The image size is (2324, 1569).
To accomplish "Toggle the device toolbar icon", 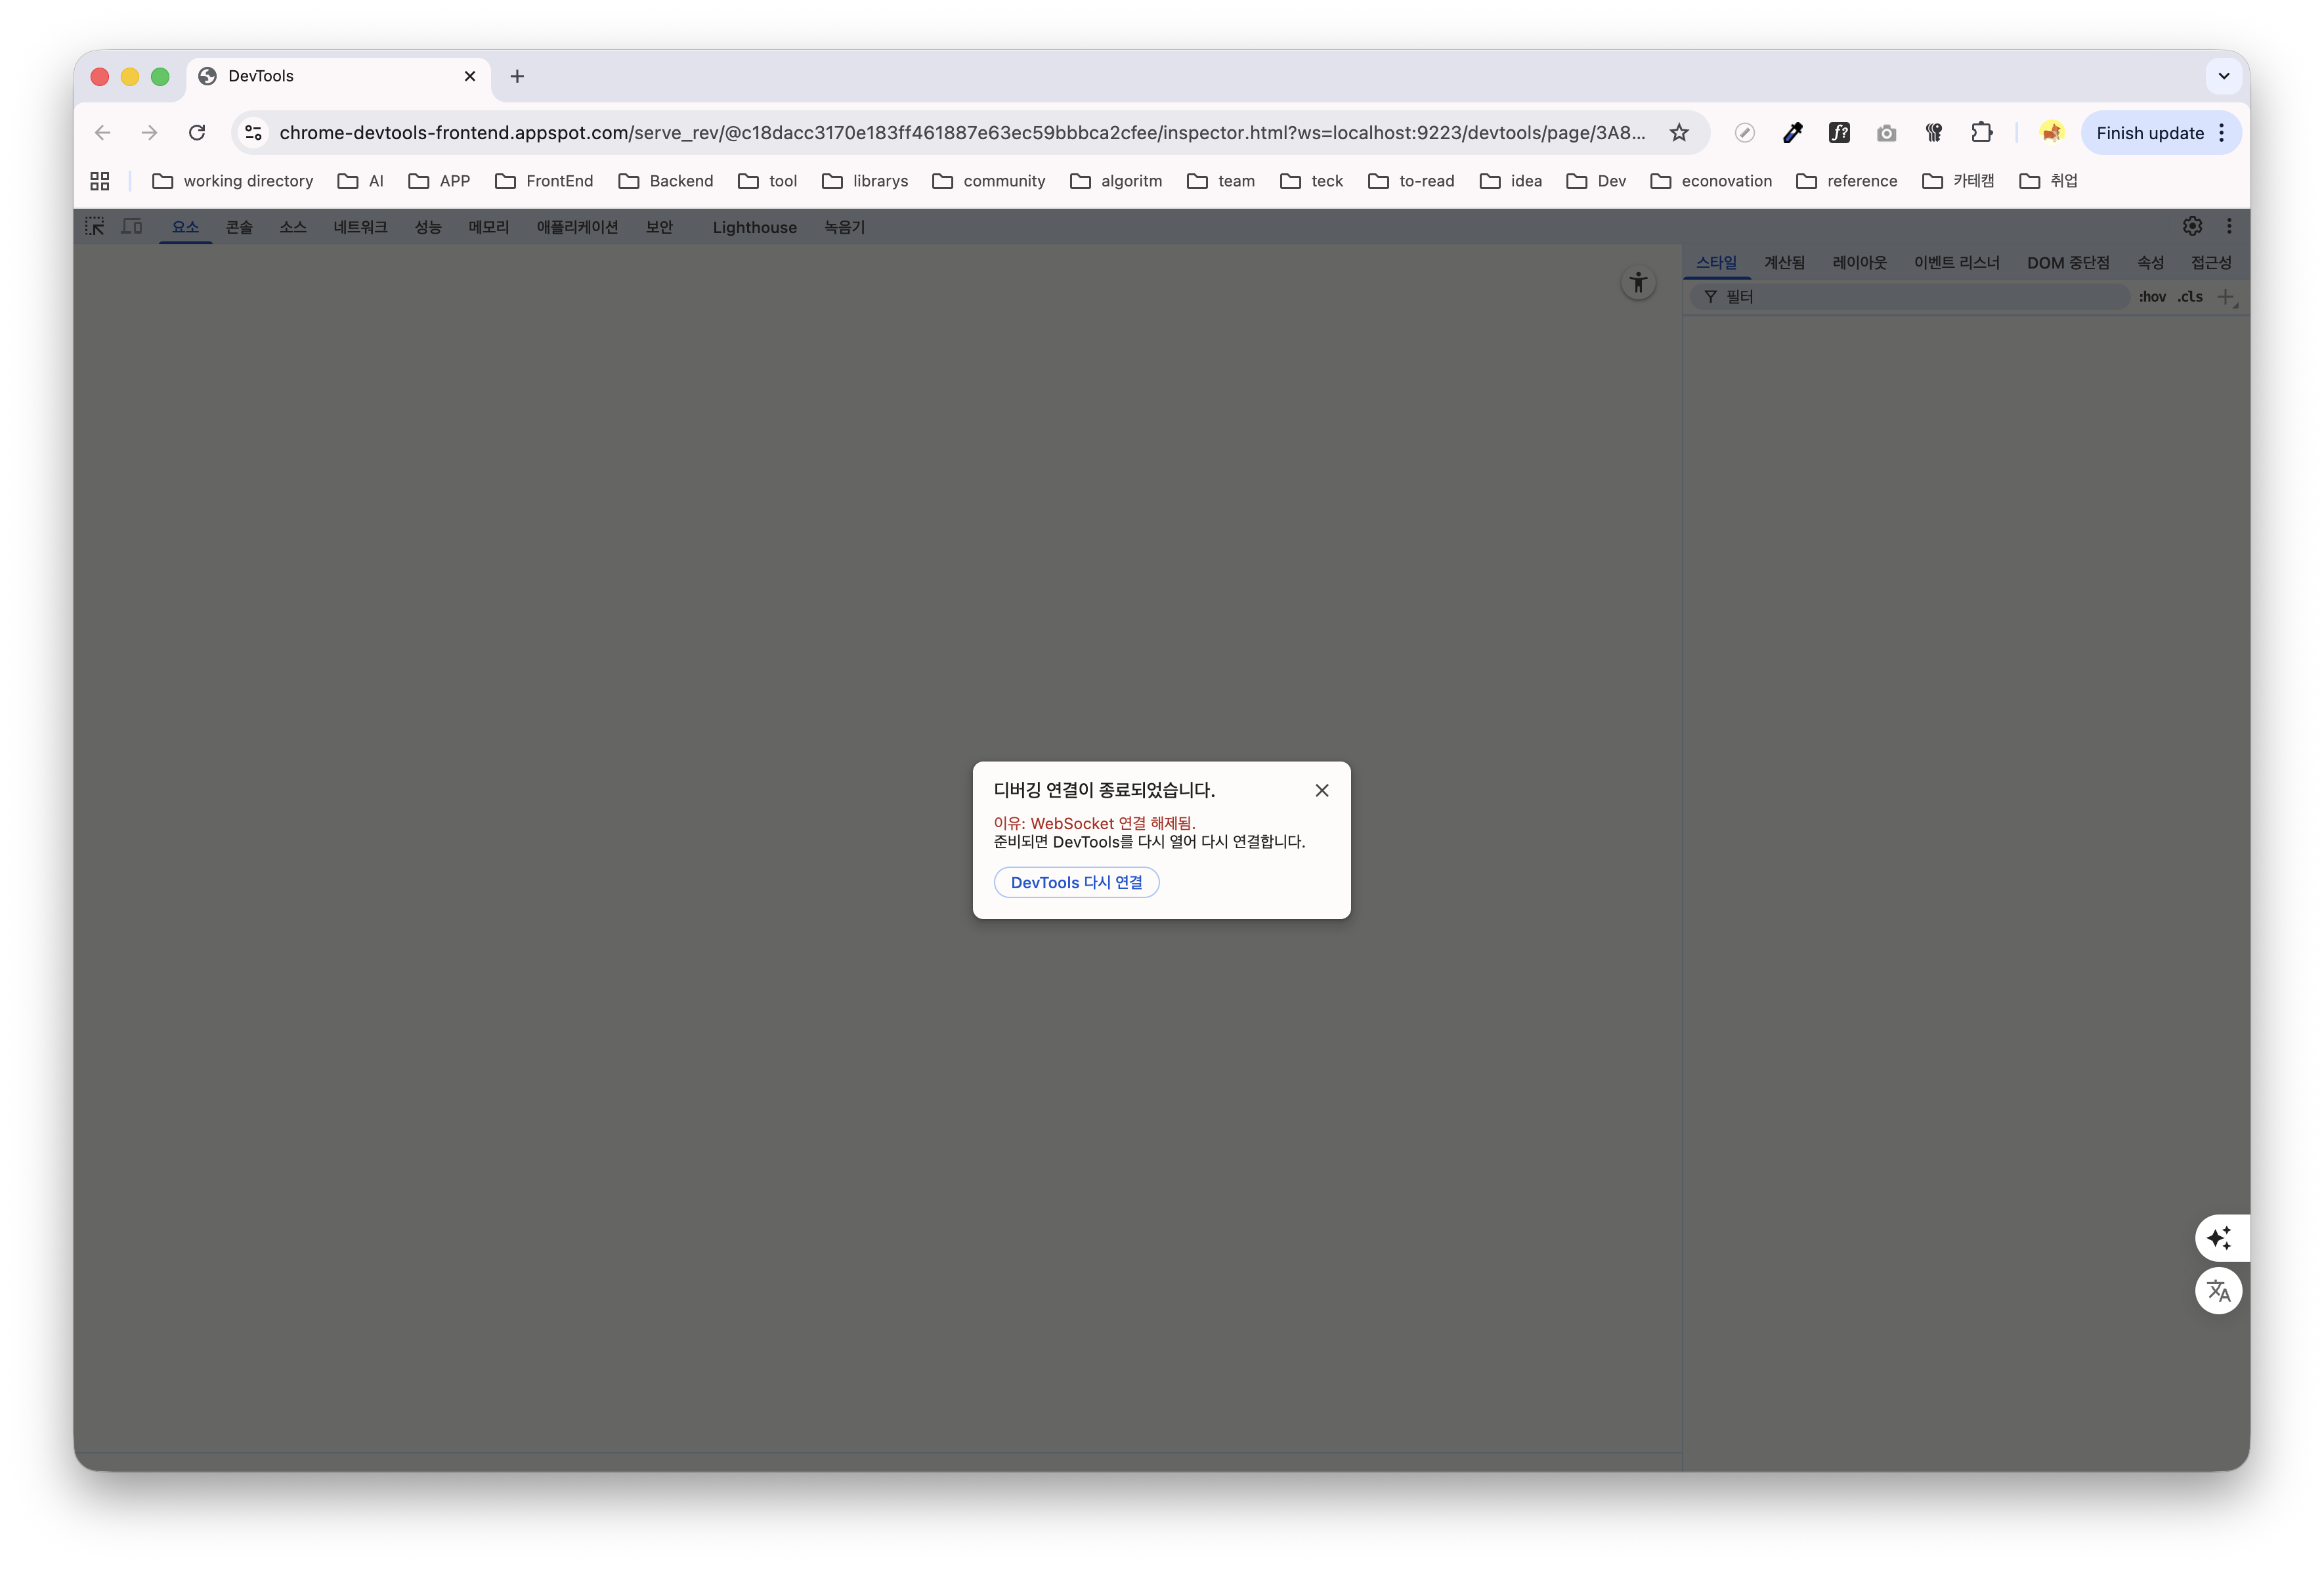I will (x=132, y=227).
